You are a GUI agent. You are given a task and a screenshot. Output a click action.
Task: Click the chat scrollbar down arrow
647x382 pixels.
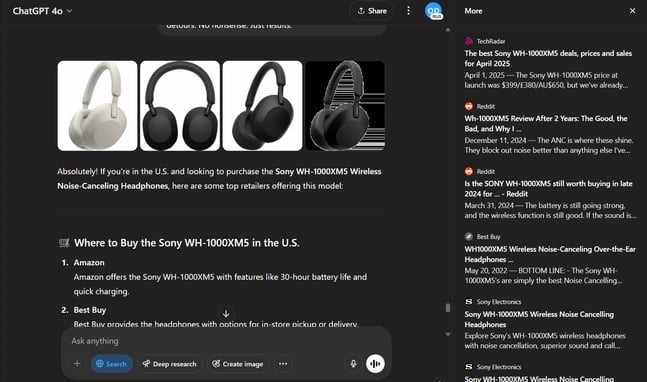coord(448,334)
